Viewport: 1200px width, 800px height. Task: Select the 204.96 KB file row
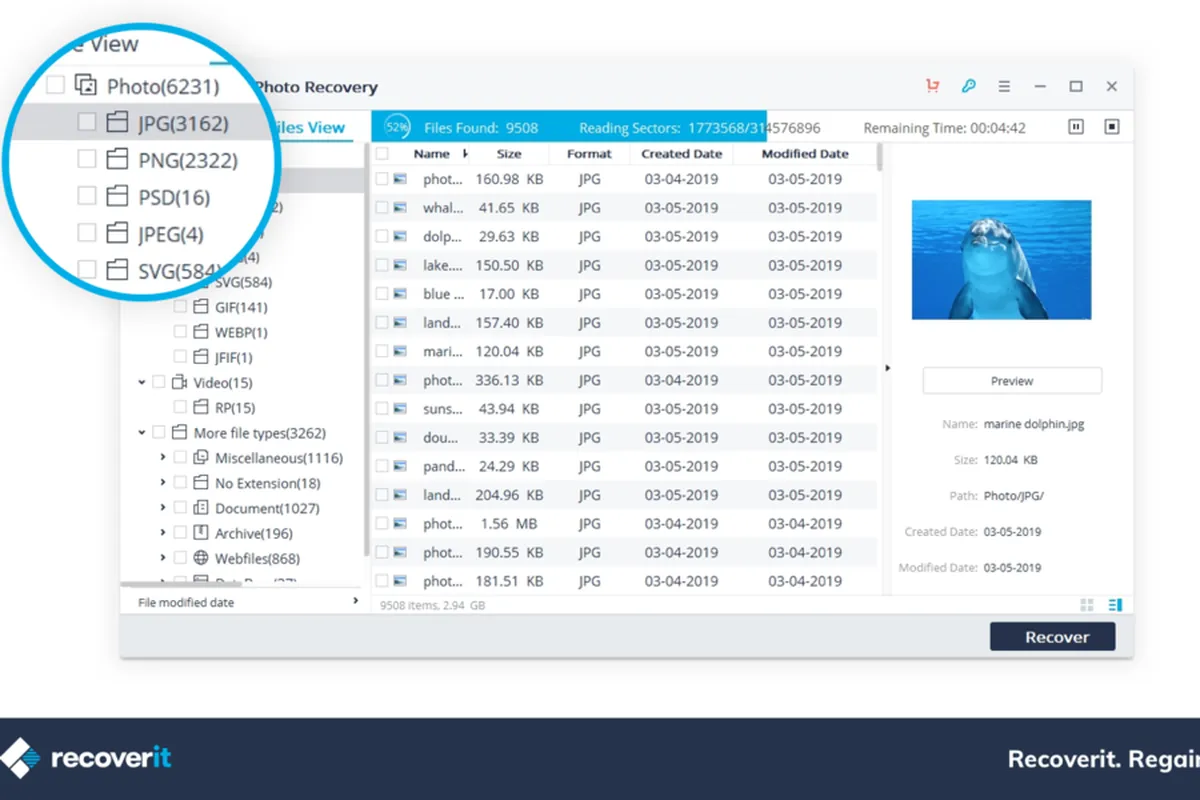pos(624,495)
